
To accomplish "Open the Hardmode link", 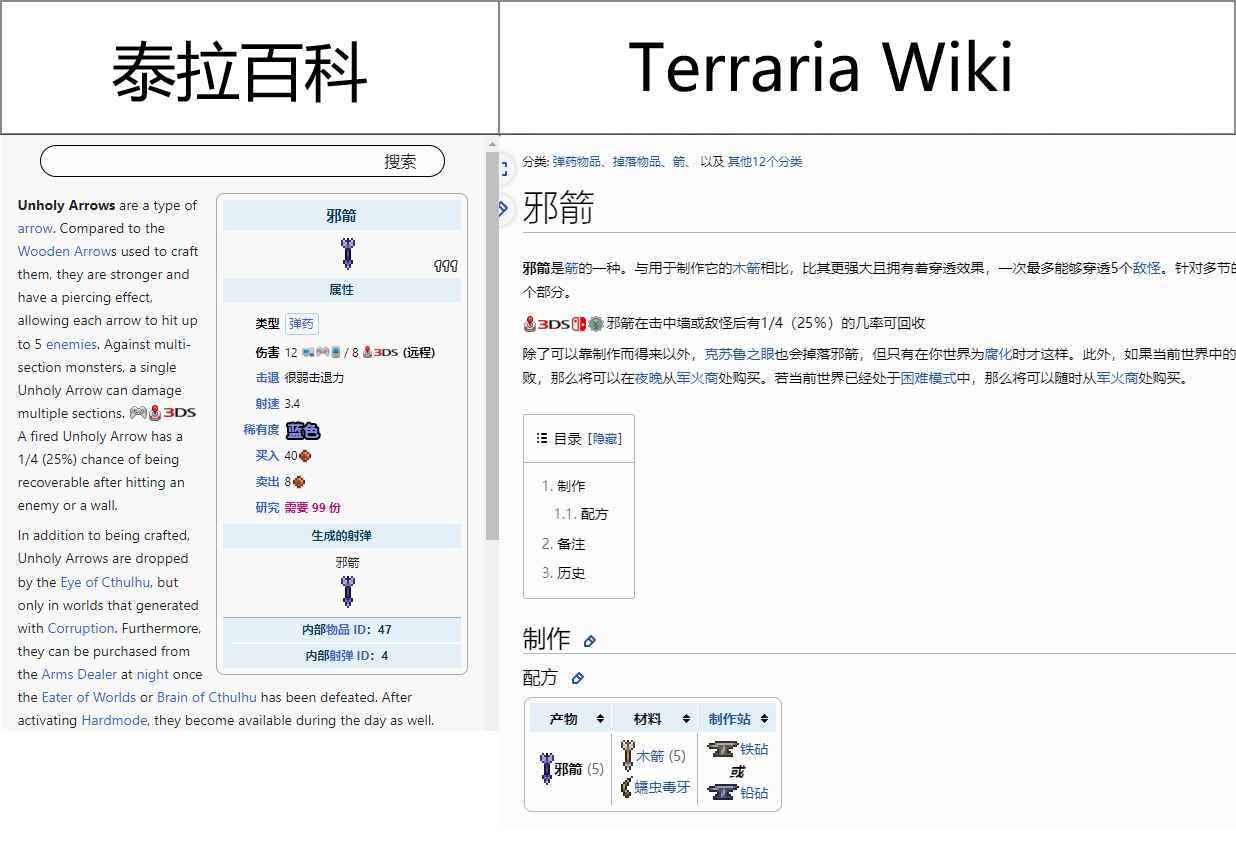I will (x=115, y=720).
